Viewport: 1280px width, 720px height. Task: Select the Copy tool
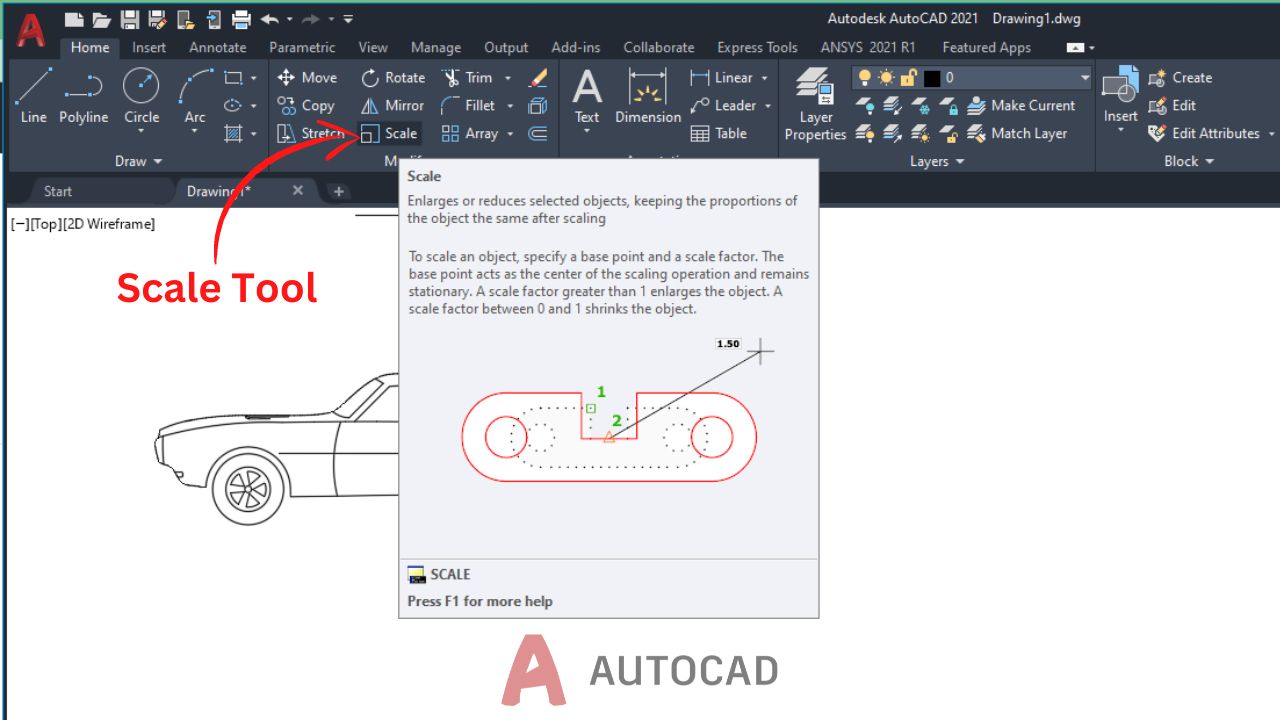(305, 105)
